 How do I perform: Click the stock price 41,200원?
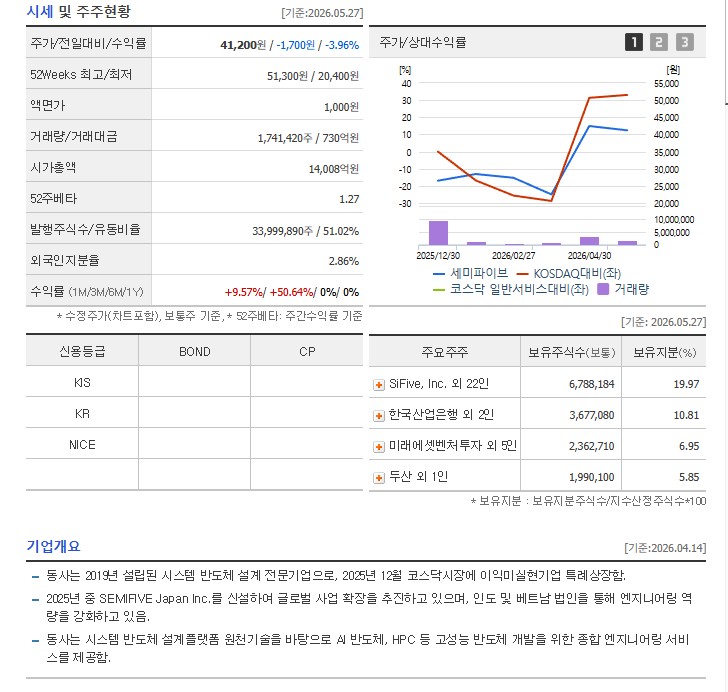point(243,45)
